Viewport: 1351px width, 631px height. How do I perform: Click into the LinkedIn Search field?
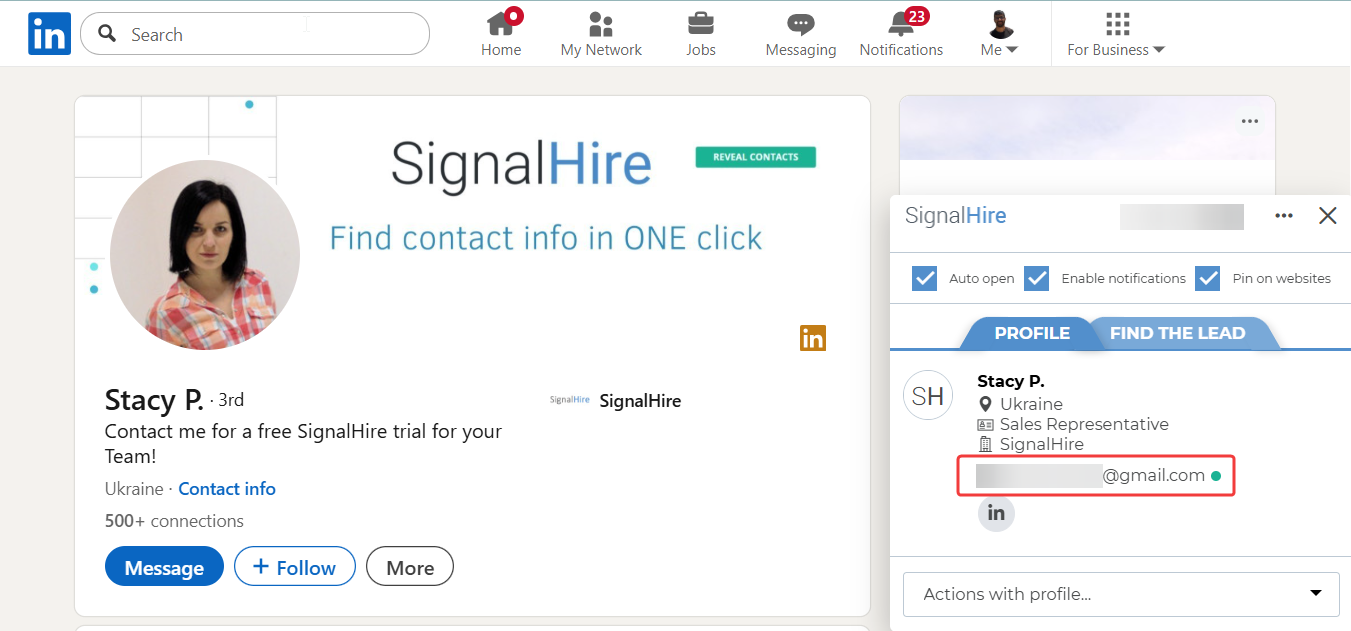tap(270, 34)
